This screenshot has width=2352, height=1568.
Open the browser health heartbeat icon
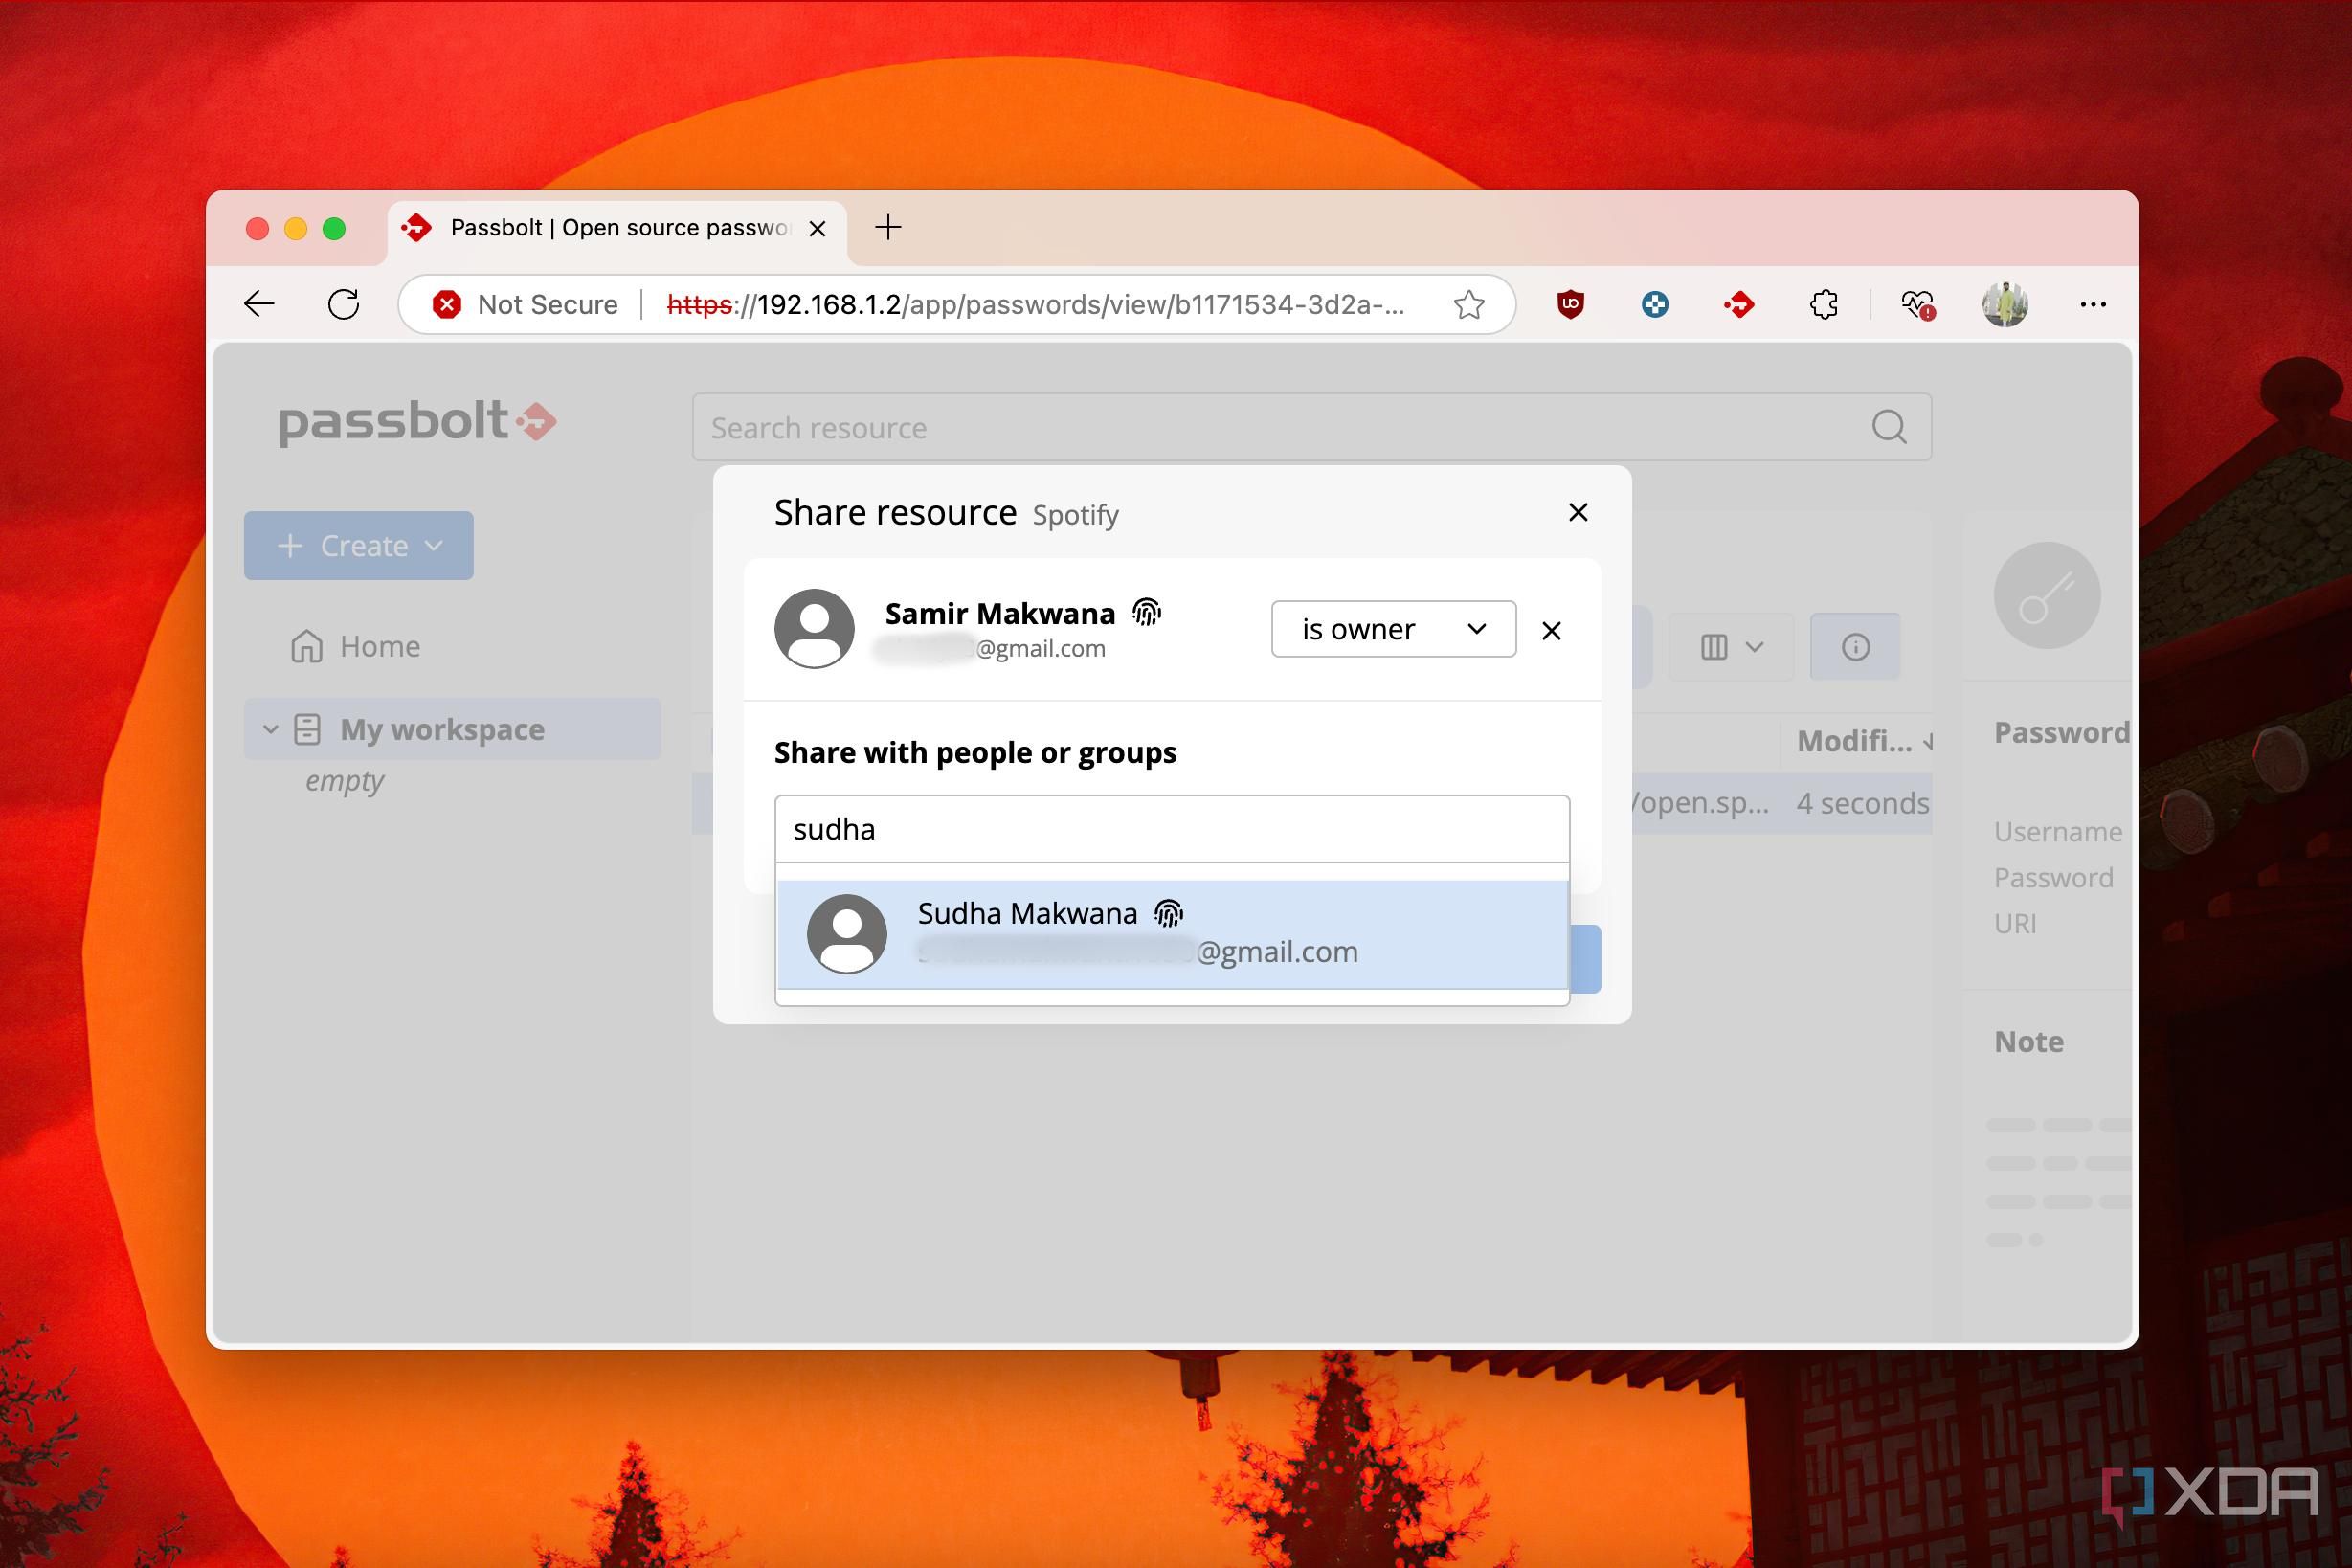click(x=1917, y=304)
